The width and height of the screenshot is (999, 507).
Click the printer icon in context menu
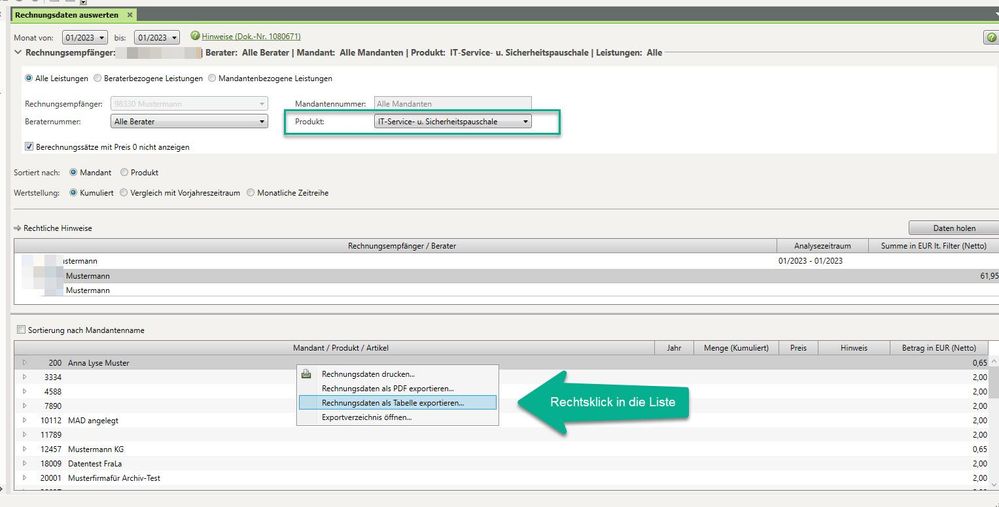(308, 374)
